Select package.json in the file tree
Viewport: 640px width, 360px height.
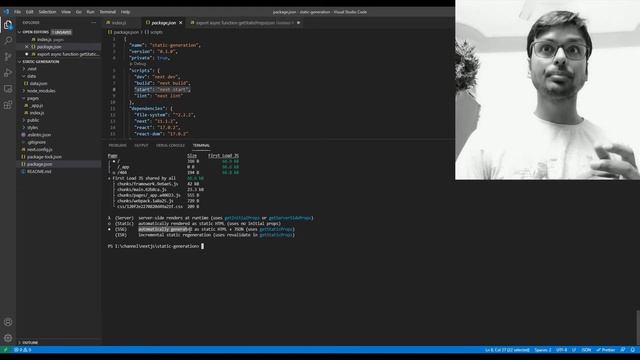coord(39,164)
